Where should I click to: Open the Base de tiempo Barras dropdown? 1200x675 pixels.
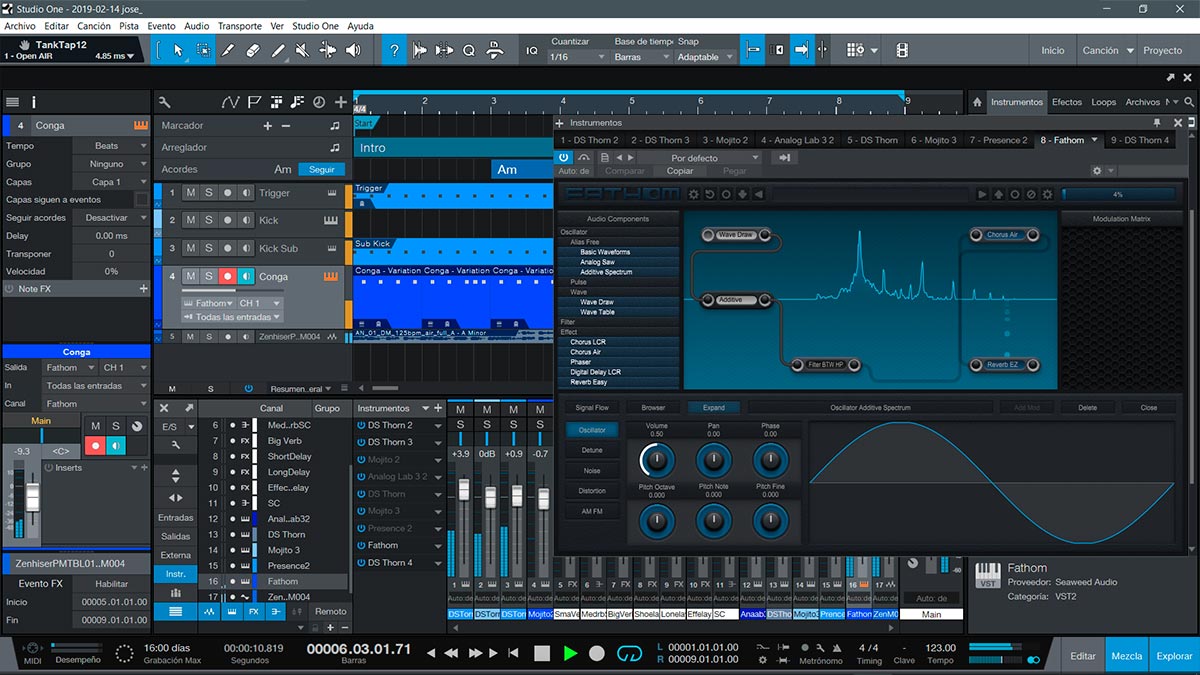641,57
